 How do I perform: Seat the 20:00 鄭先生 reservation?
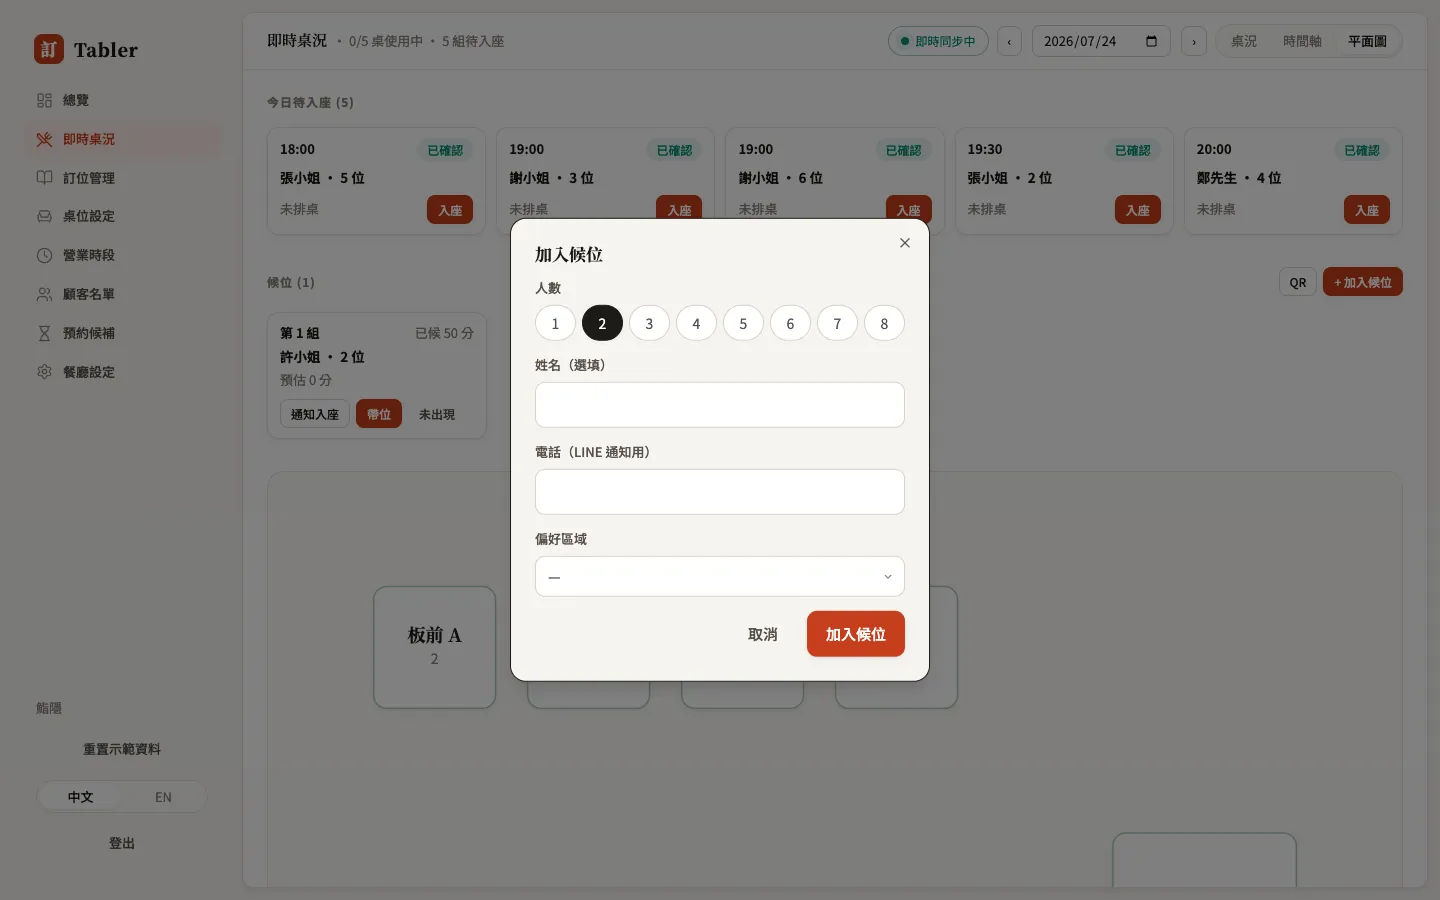coord(1367,210)
